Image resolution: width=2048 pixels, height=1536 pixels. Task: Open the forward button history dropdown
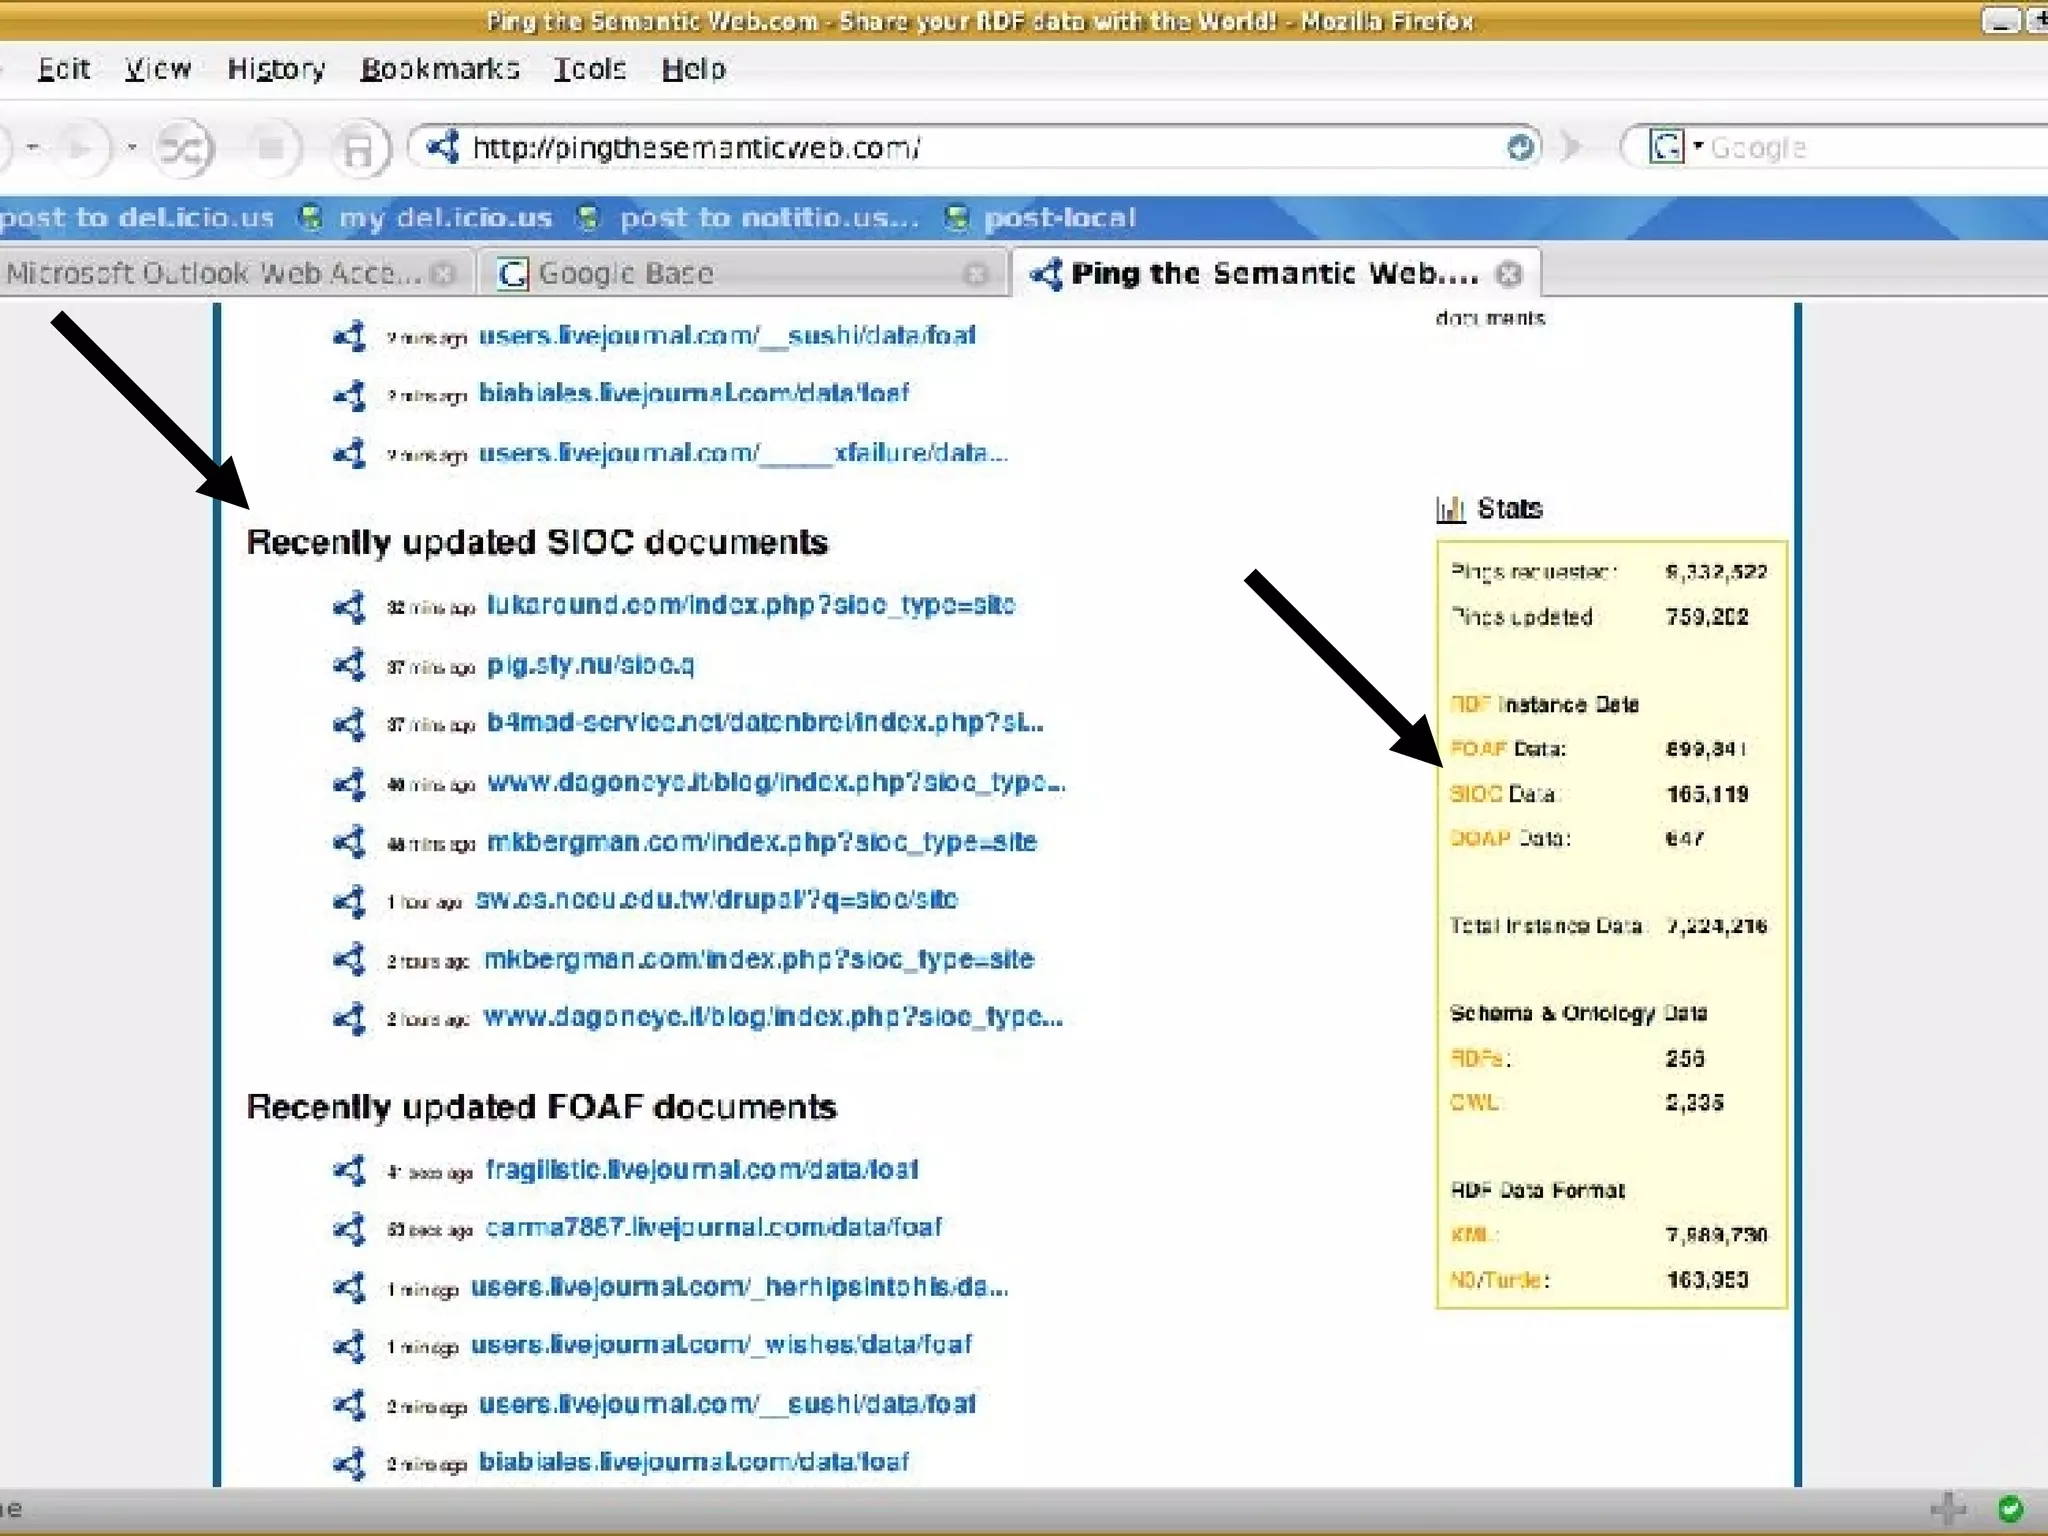131,148
